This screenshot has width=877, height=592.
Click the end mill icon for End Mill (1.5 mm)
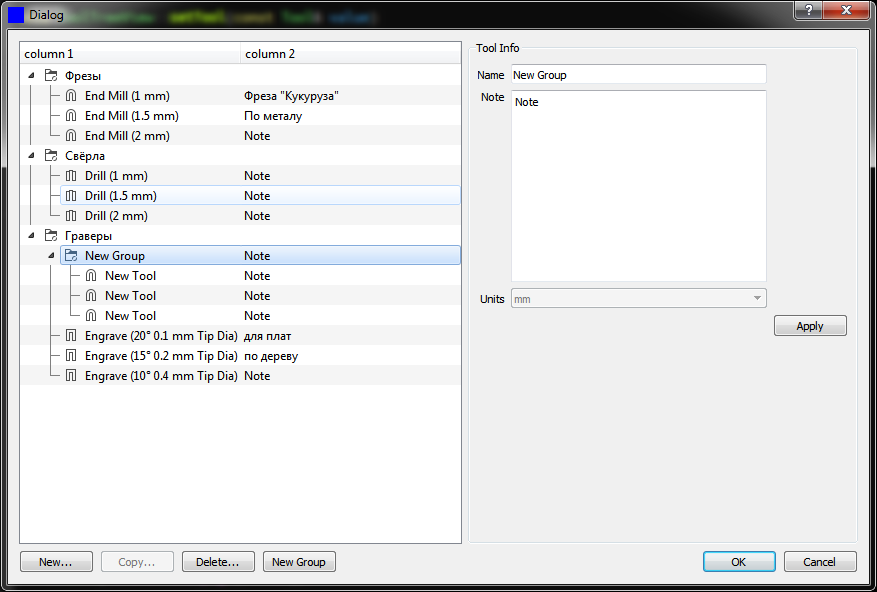click(71, 116)
